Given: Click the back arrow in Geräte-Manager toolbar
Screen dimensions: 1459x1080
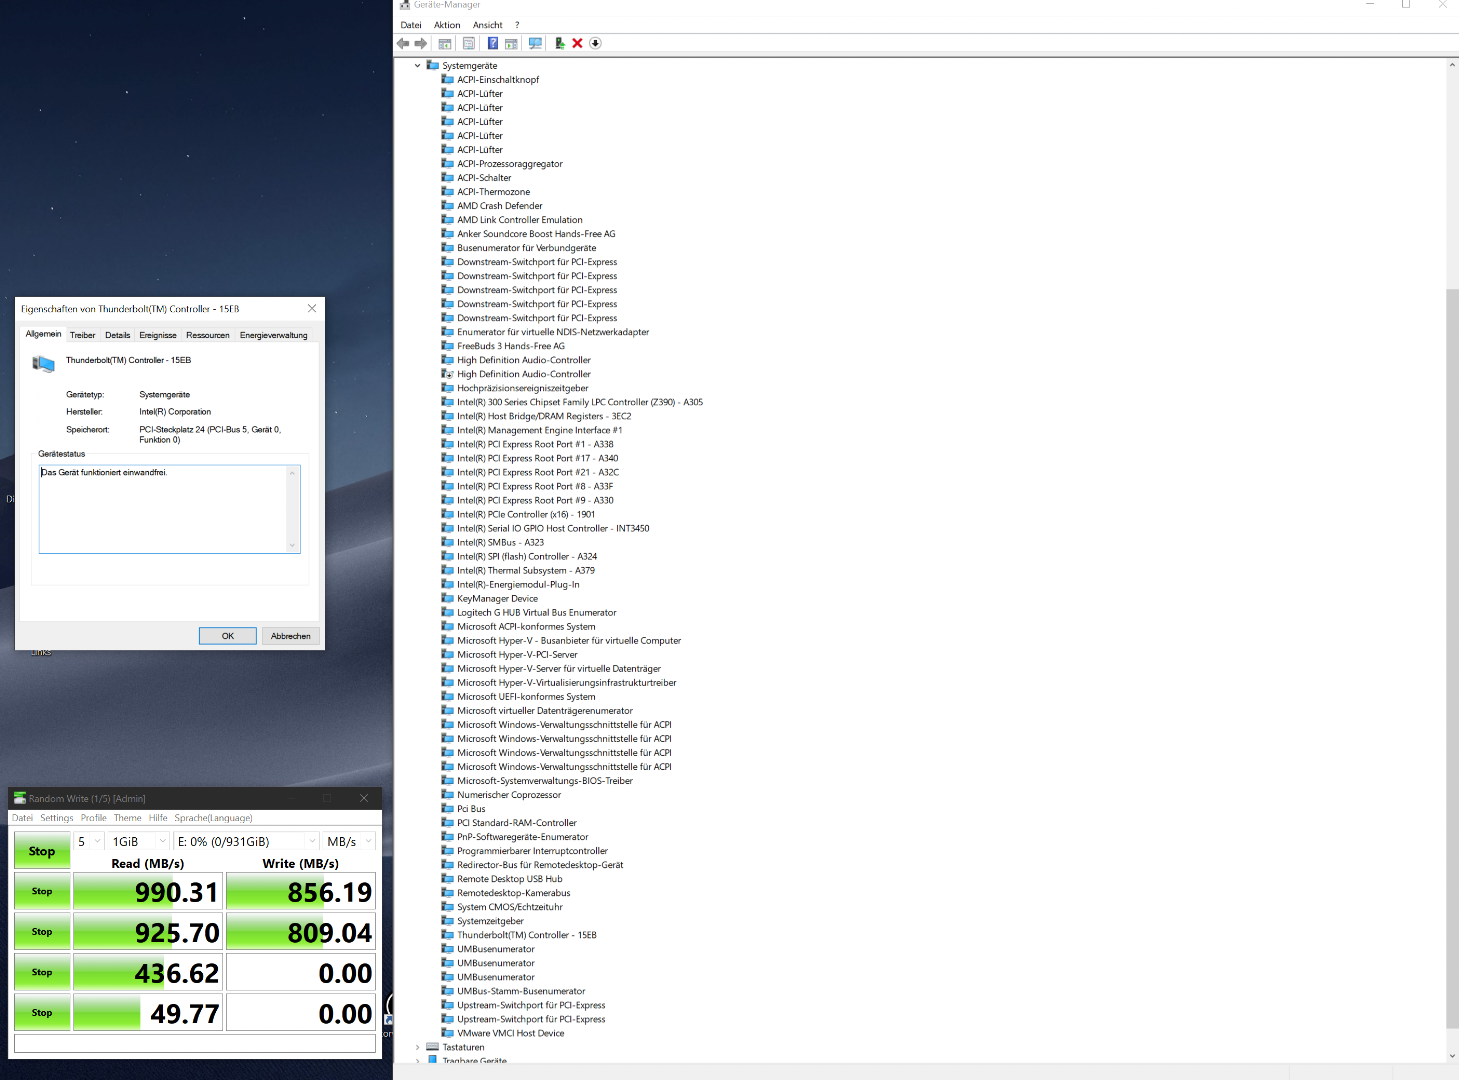Looking at the screenshot, I should pos(403,43).
